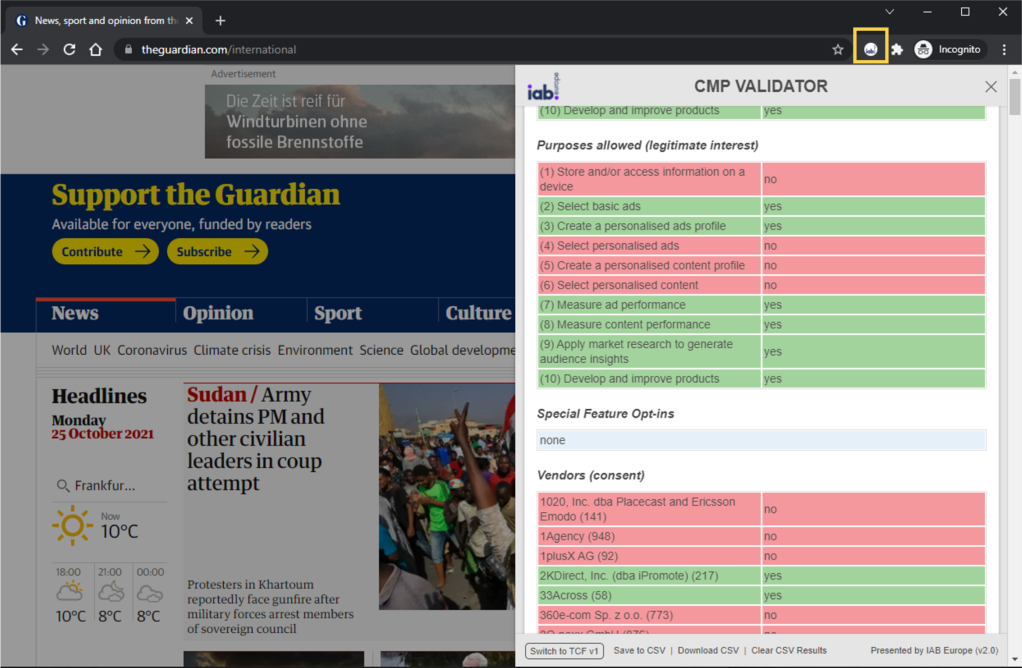Click the 00:00 weather forecast icon
Image resolution: width=1022 pixels, height=668 pixels.
click(x=150, y=593)
